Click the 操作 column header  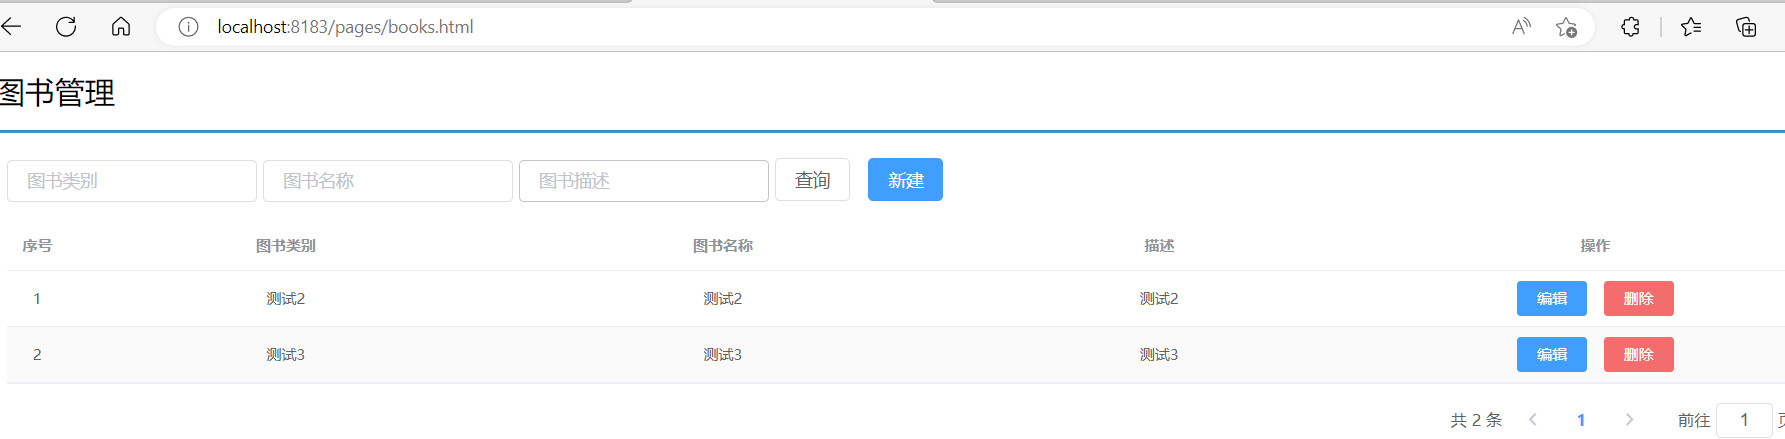[x=1595, y=246]
